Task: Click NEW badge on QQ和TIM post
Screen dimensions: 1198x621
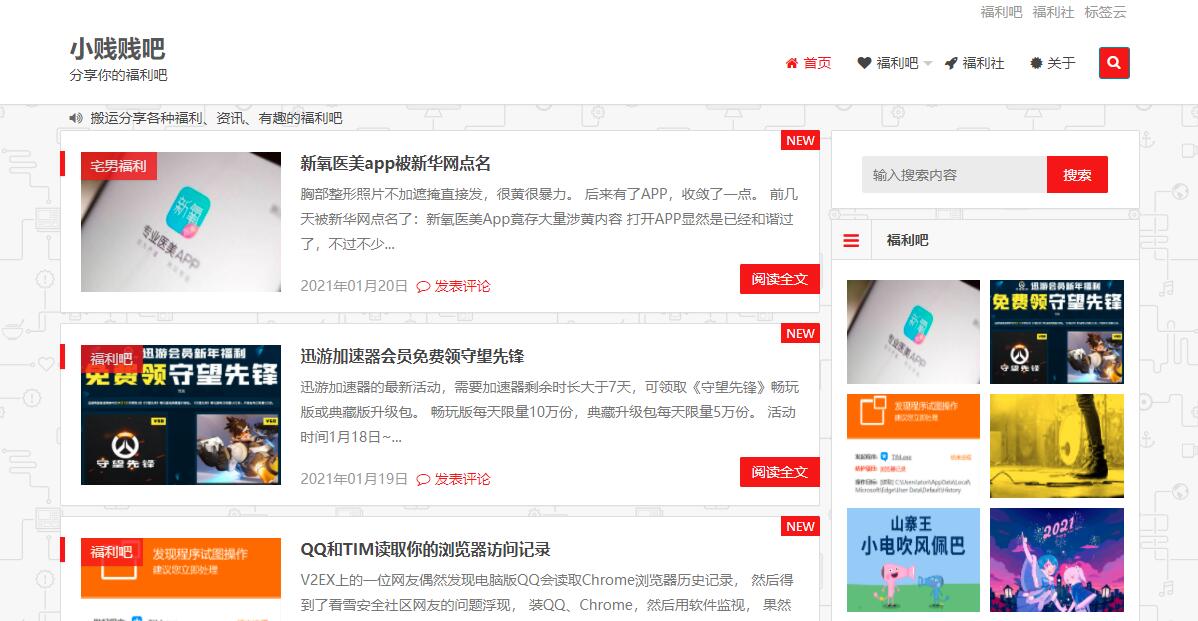Action: click(x=800, y=527)
